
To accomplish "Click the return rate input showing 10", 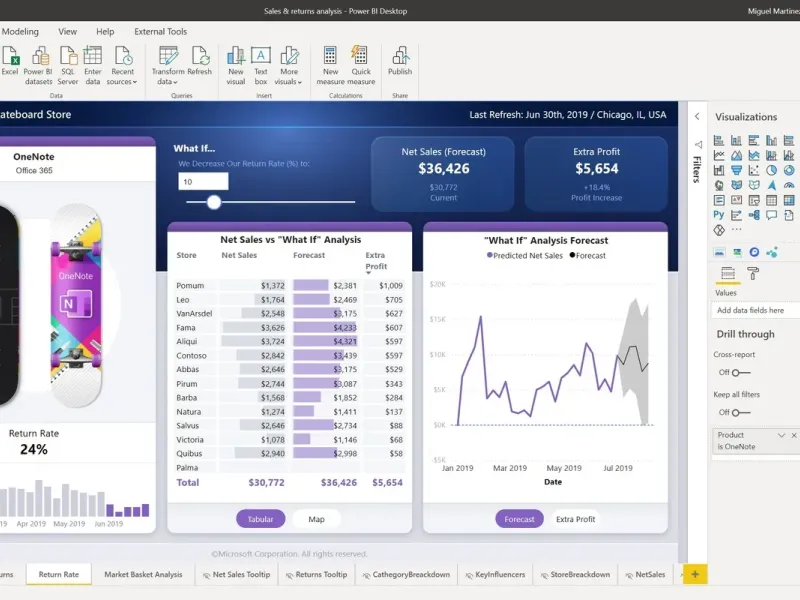I will click(203, 182).
